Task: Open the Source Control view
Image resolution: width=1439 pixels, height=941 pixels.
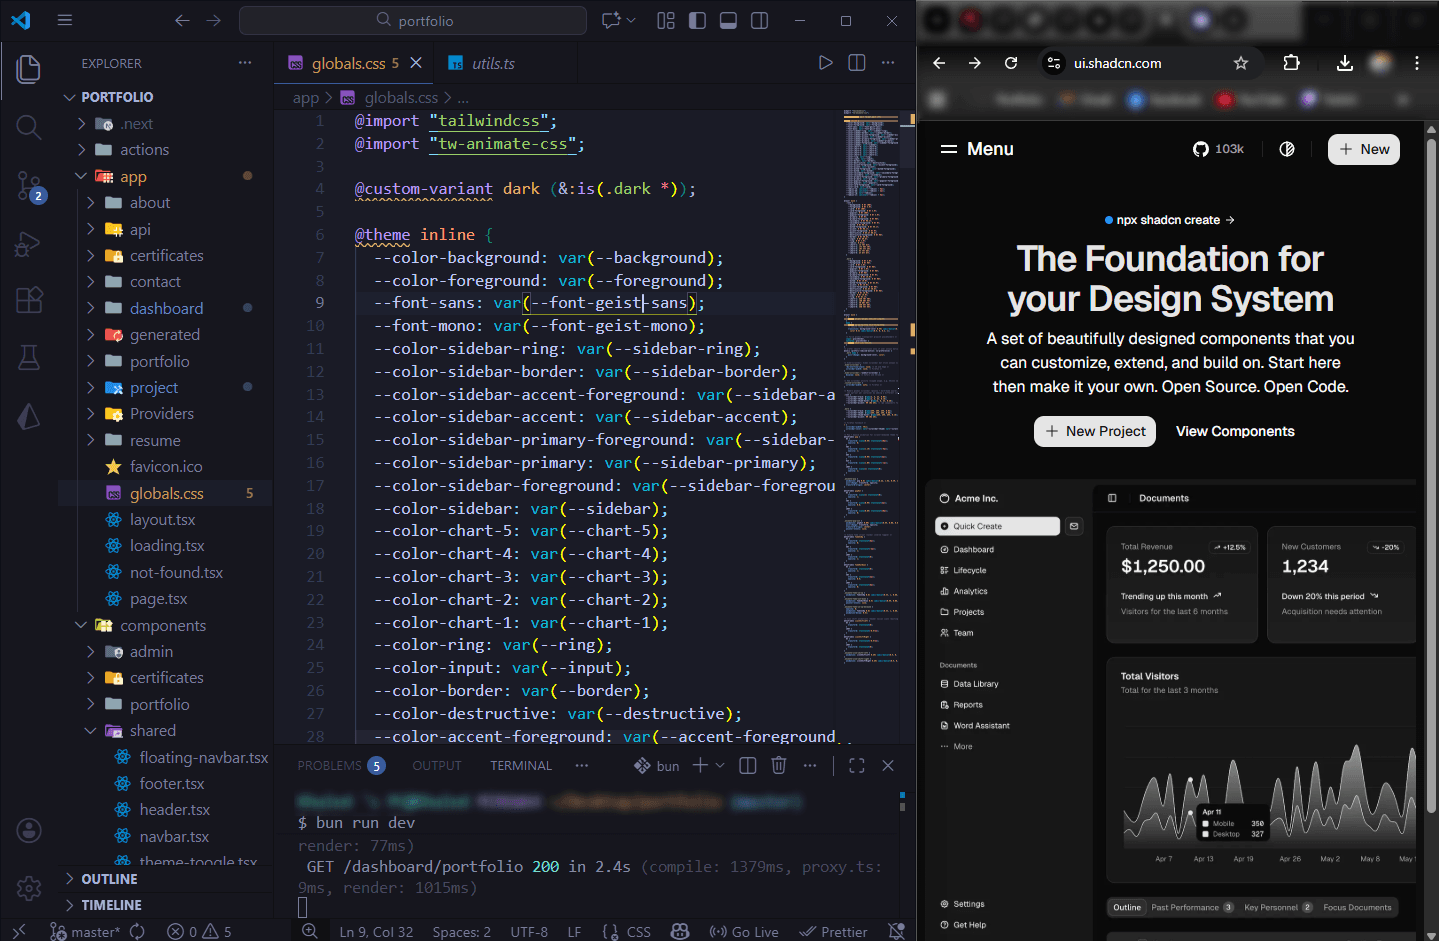Action: coord(29,185)
